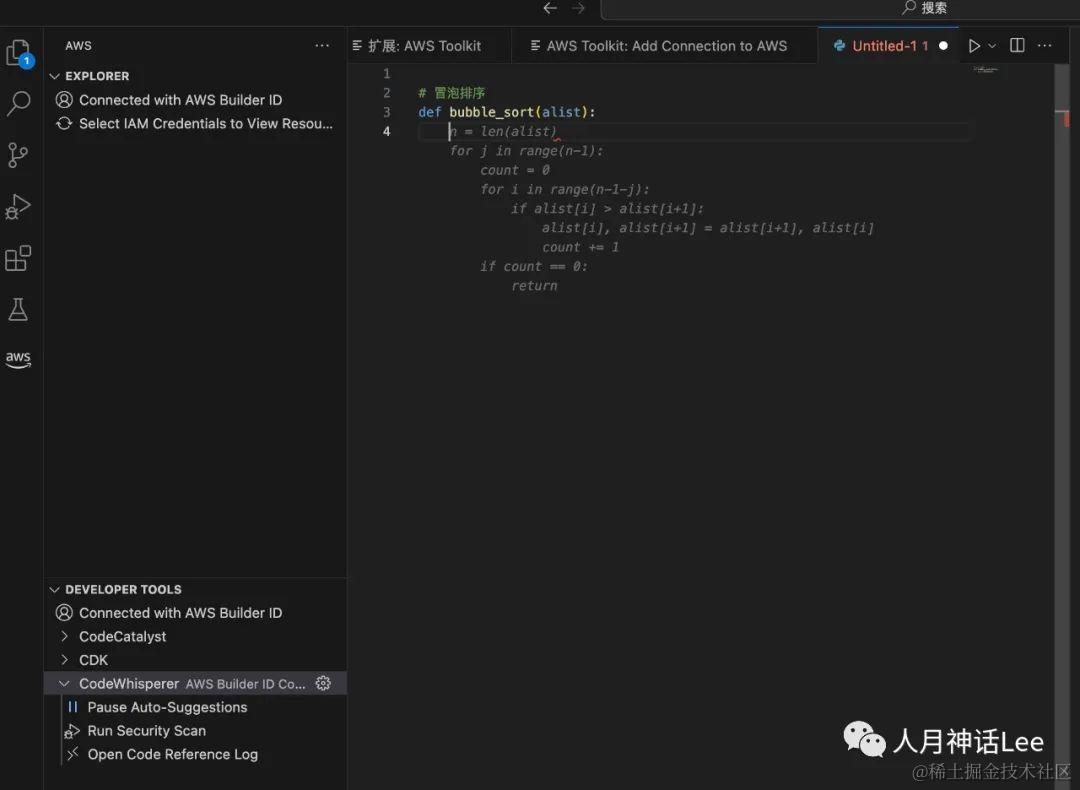The image size is (1080, 790).
Task: Click line number 4 in gutter
Action: [386, 131]
